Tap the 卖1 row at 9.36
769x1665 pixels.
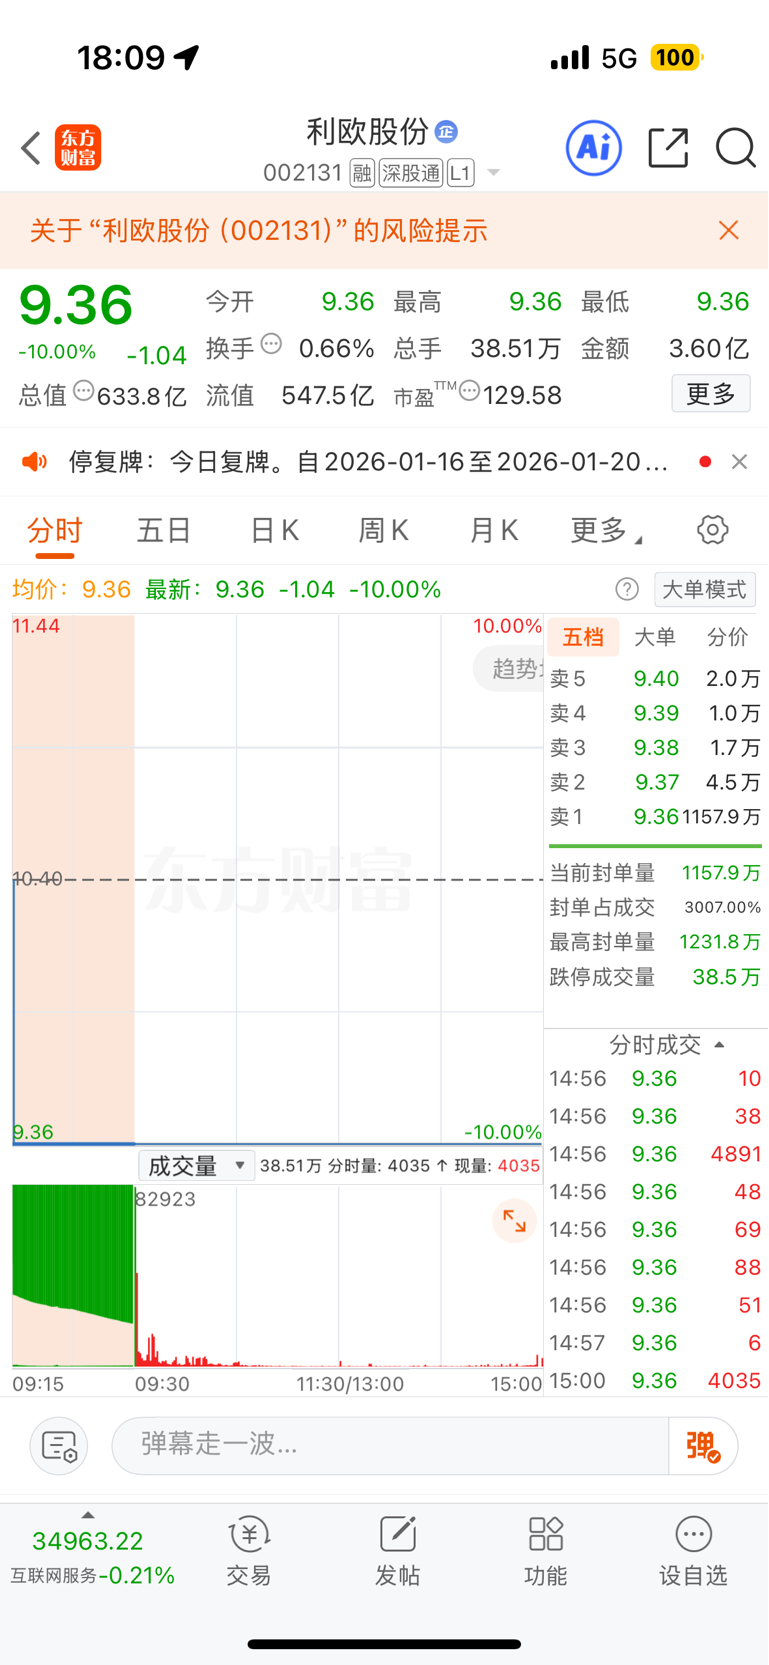655,816
